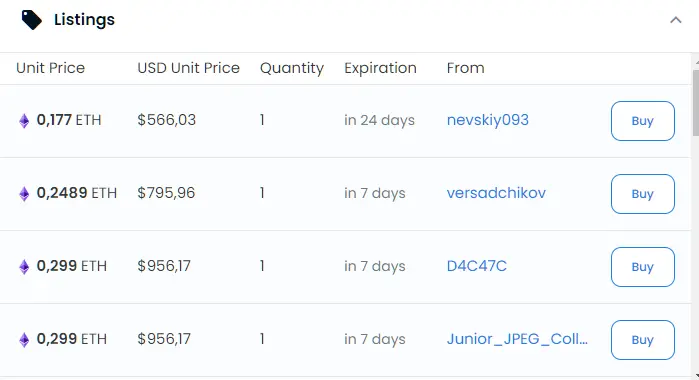Open Junior_JPEG_Coll... seller profile
This screenshot has width=699, height=380.
tap(517, 339)
